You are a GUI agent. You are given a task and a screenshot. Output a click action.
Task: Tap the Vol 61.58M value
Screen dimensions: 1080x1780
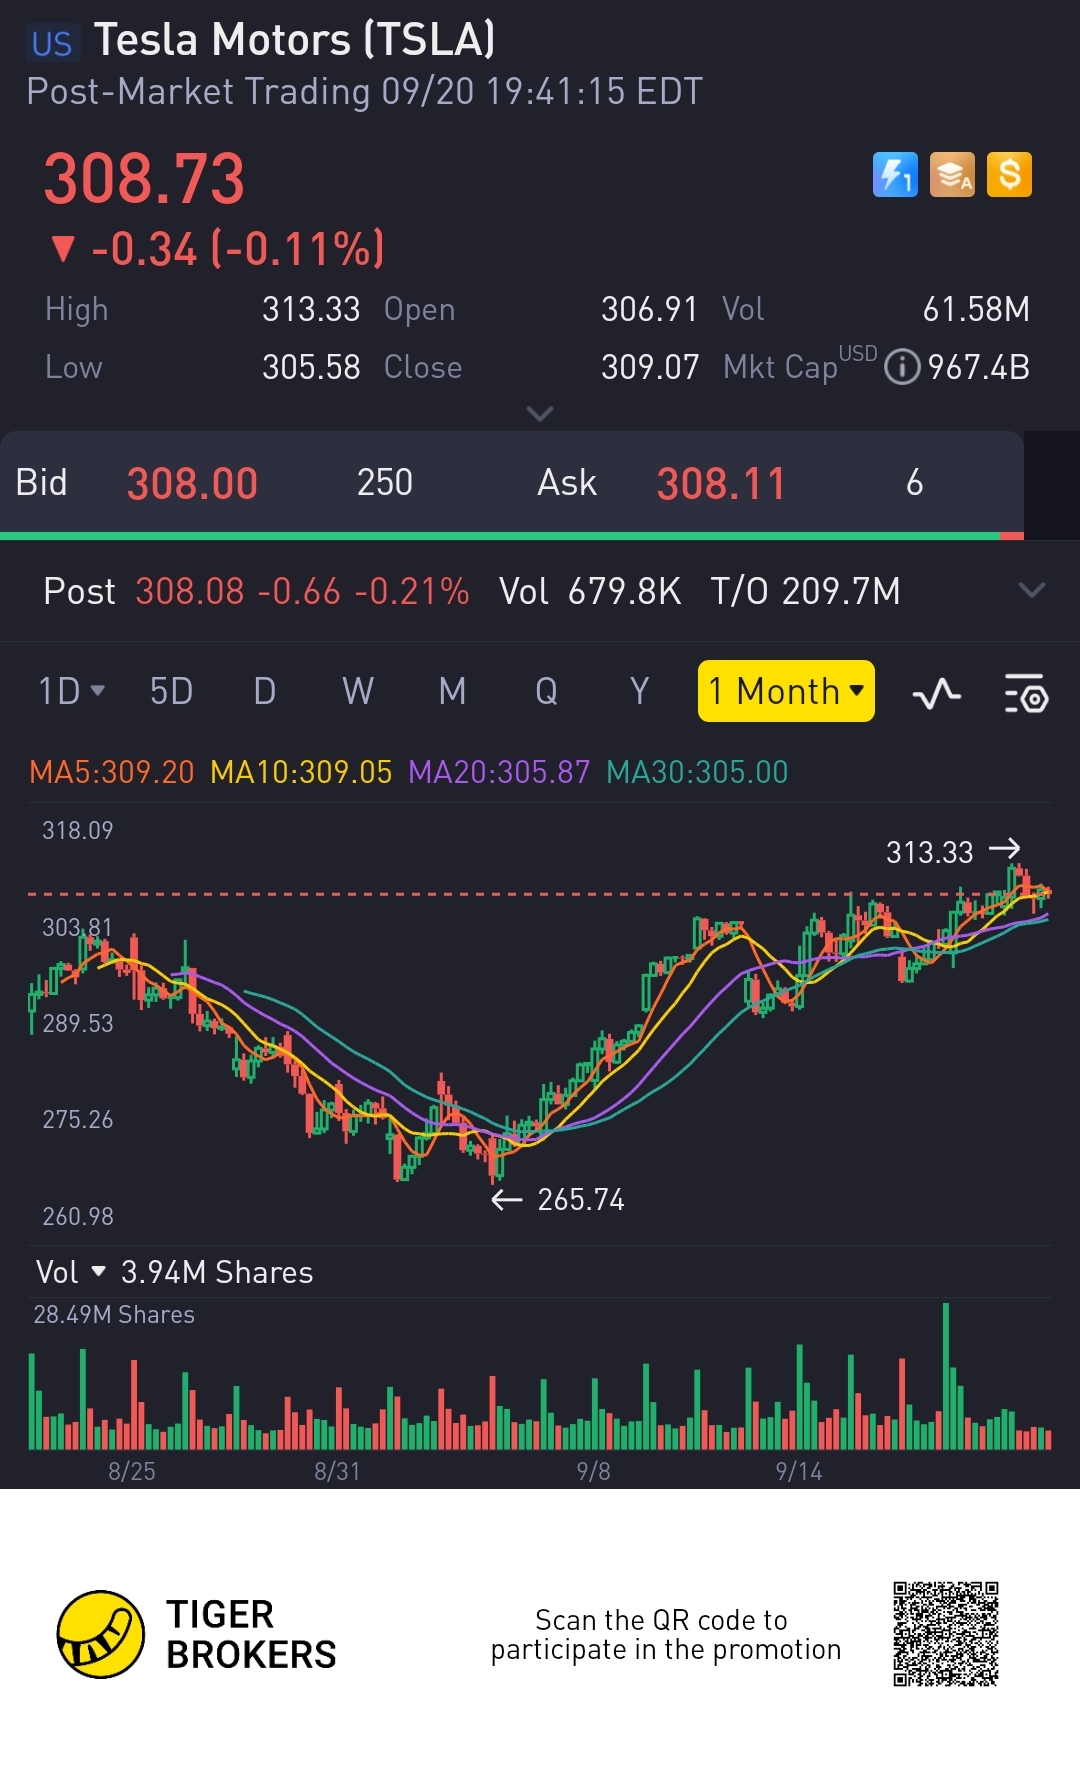click(x=975, y=309)
